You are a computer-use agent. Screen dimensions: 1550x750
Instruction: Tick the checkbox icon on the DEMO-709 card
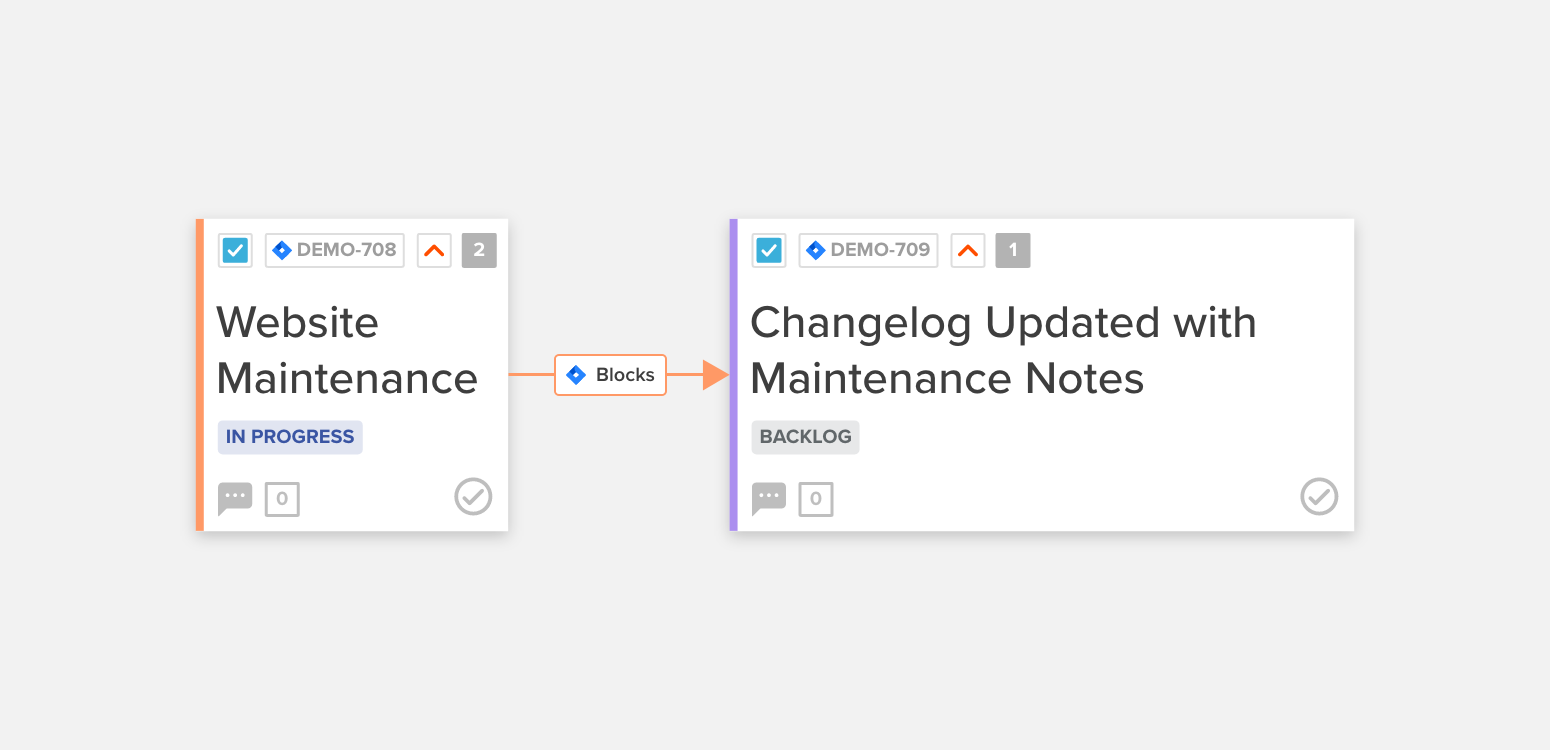coord(769,250)
